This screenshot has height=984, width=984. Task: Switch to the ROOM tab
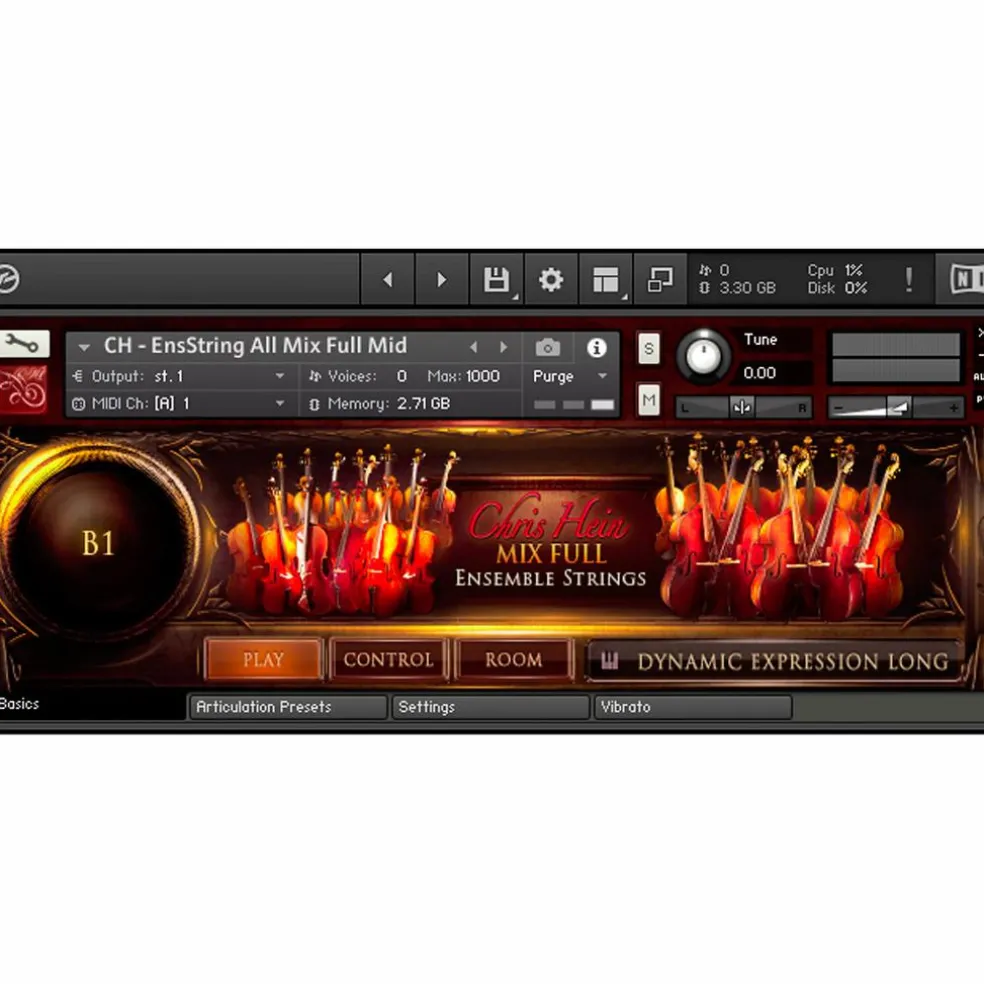pyautogui.click(x=513, y=660)
